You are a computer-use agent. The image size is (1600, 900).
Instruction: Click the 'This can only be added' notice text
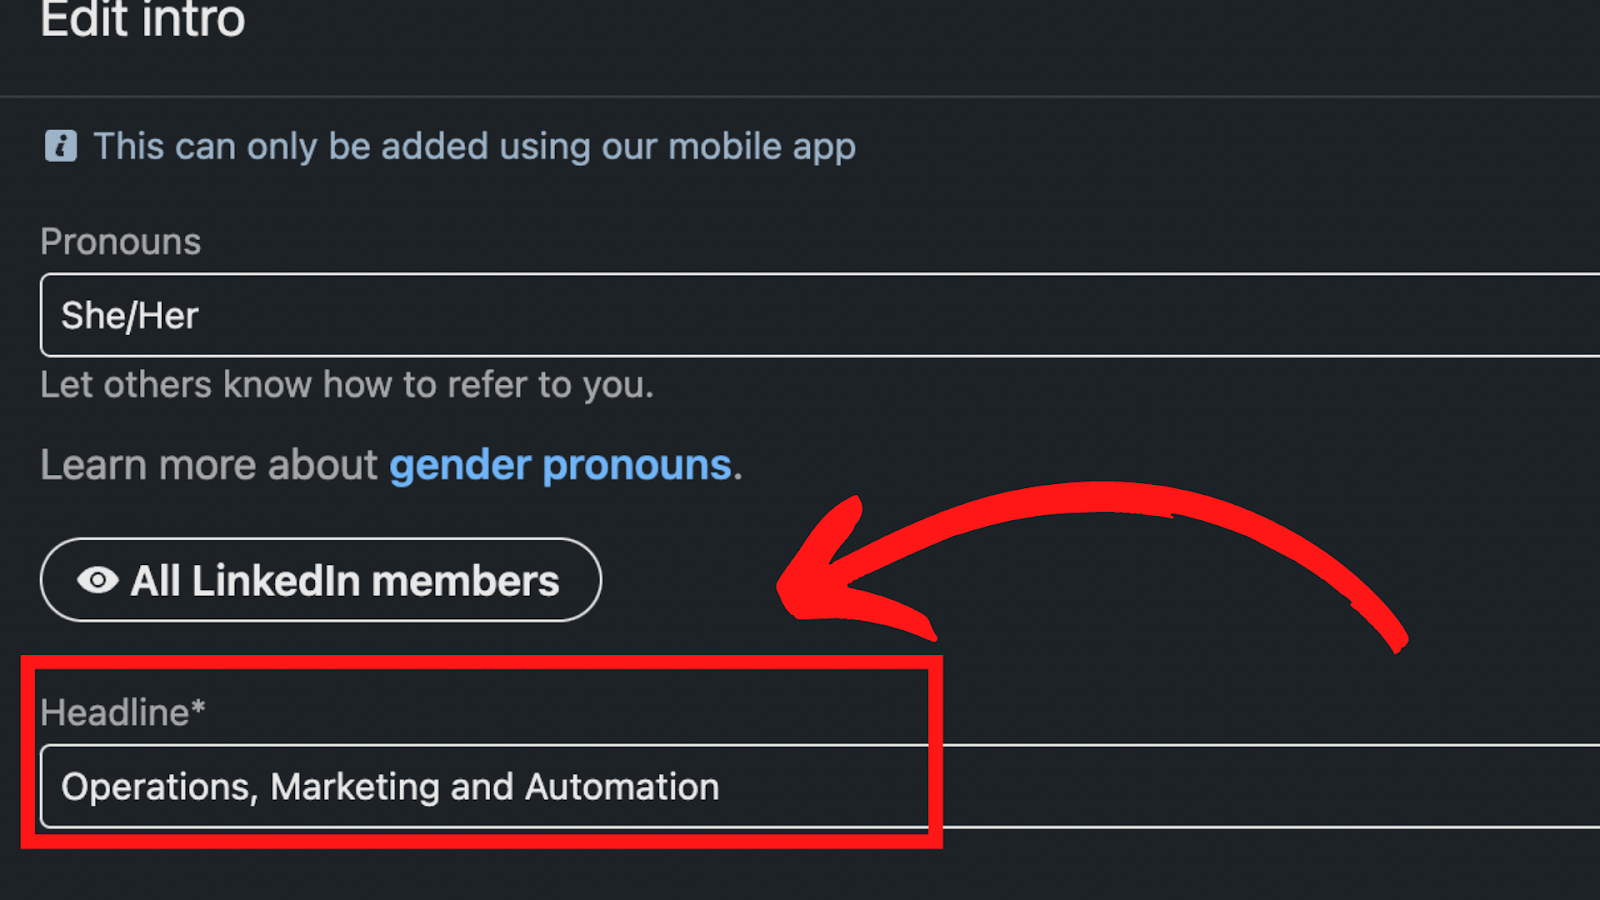(474, 146)
